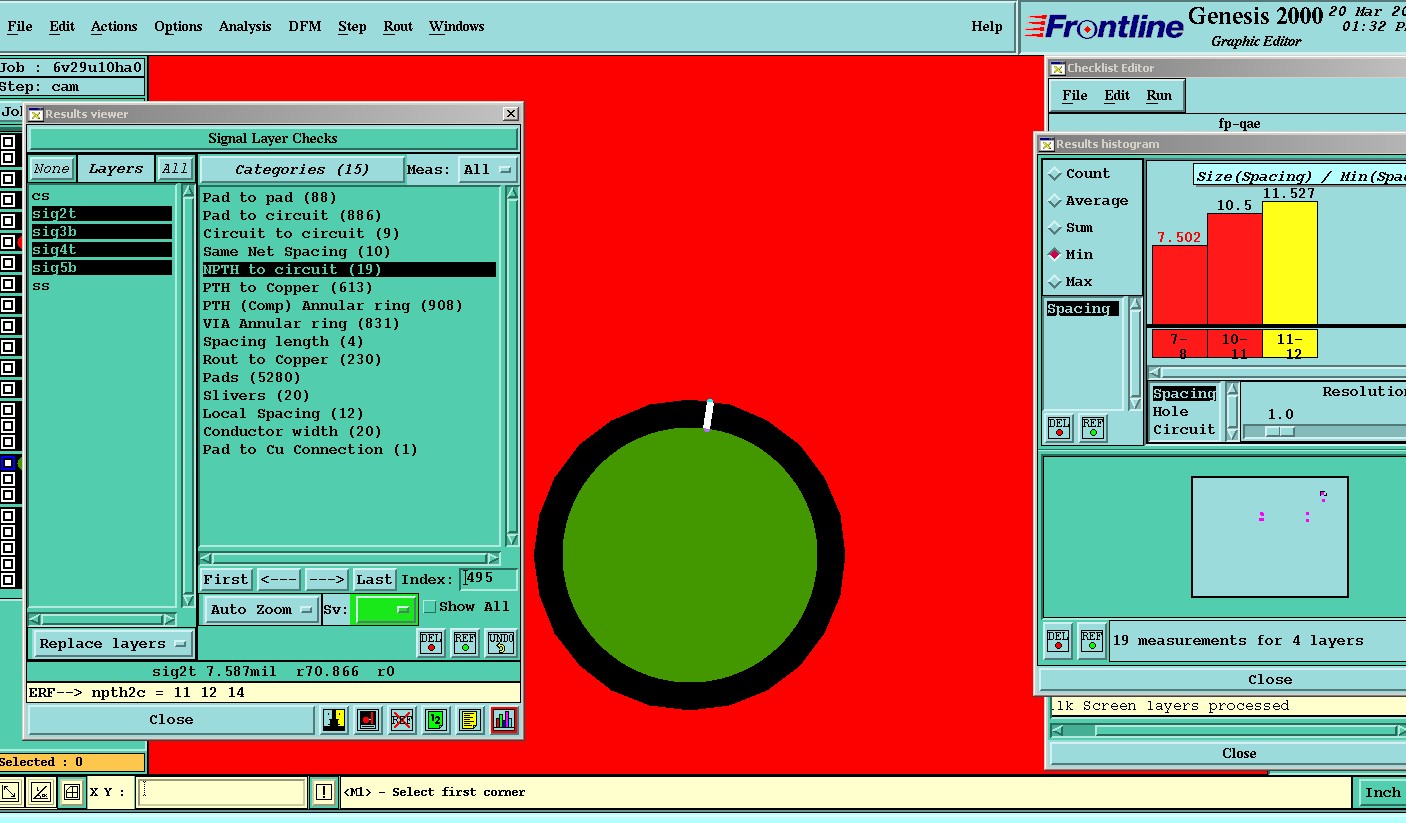Go to previous result with <--- button
Image resolution: width=1406 pixels, height=823 pixels.
click(x=278, y=579)
